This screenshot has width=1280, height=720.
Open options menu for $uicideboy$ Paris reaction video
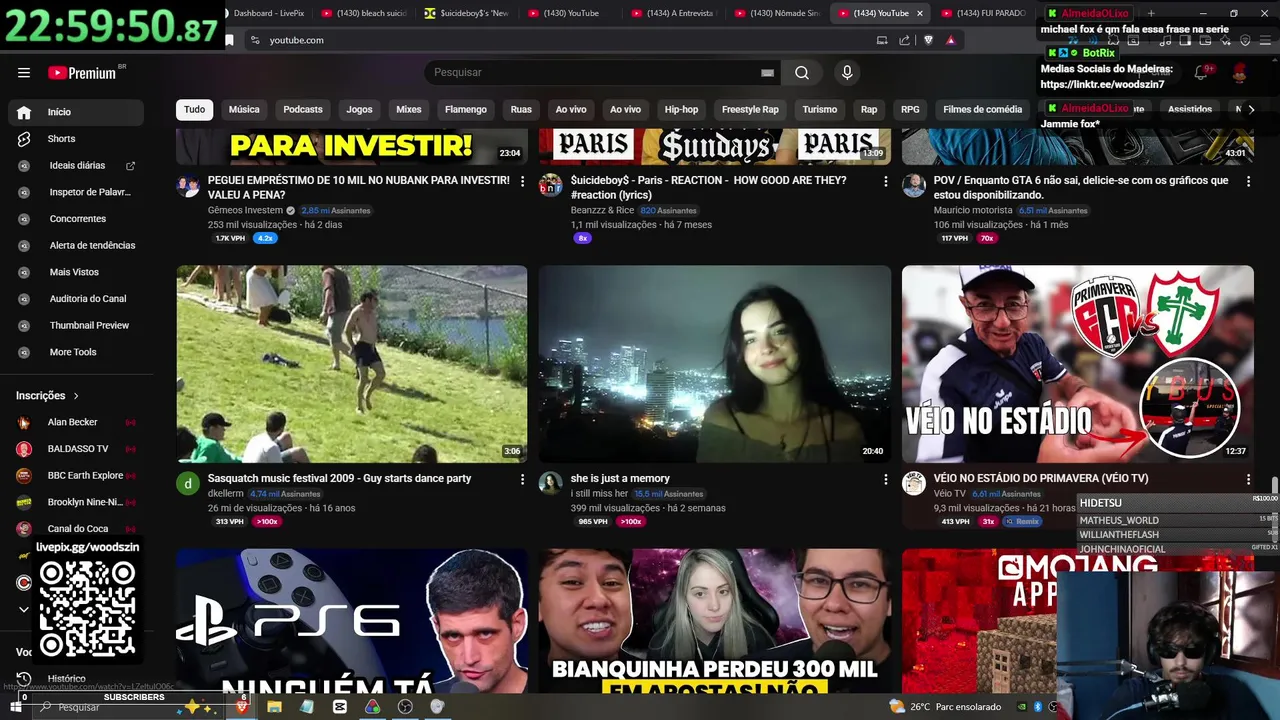click(x=885, y=181)
